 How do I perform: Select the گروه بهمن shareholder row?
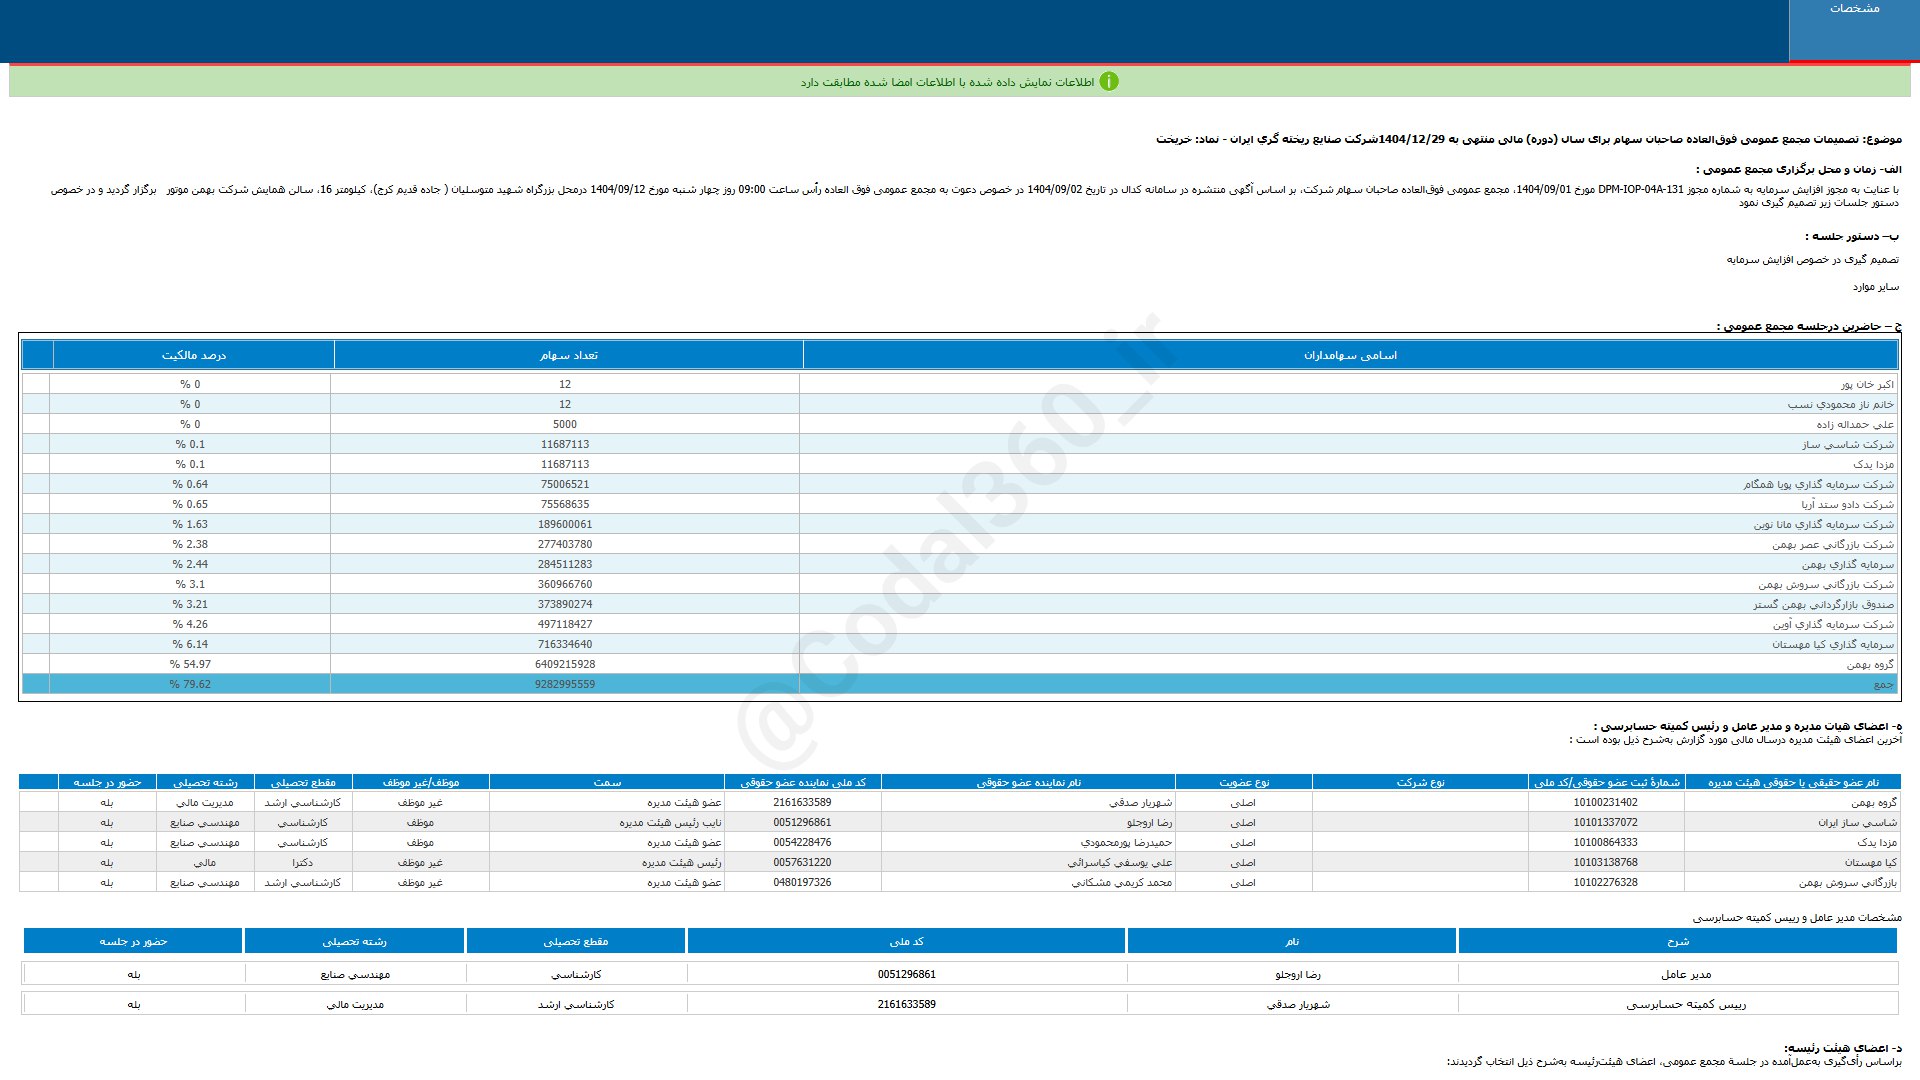click(1869, 665)
